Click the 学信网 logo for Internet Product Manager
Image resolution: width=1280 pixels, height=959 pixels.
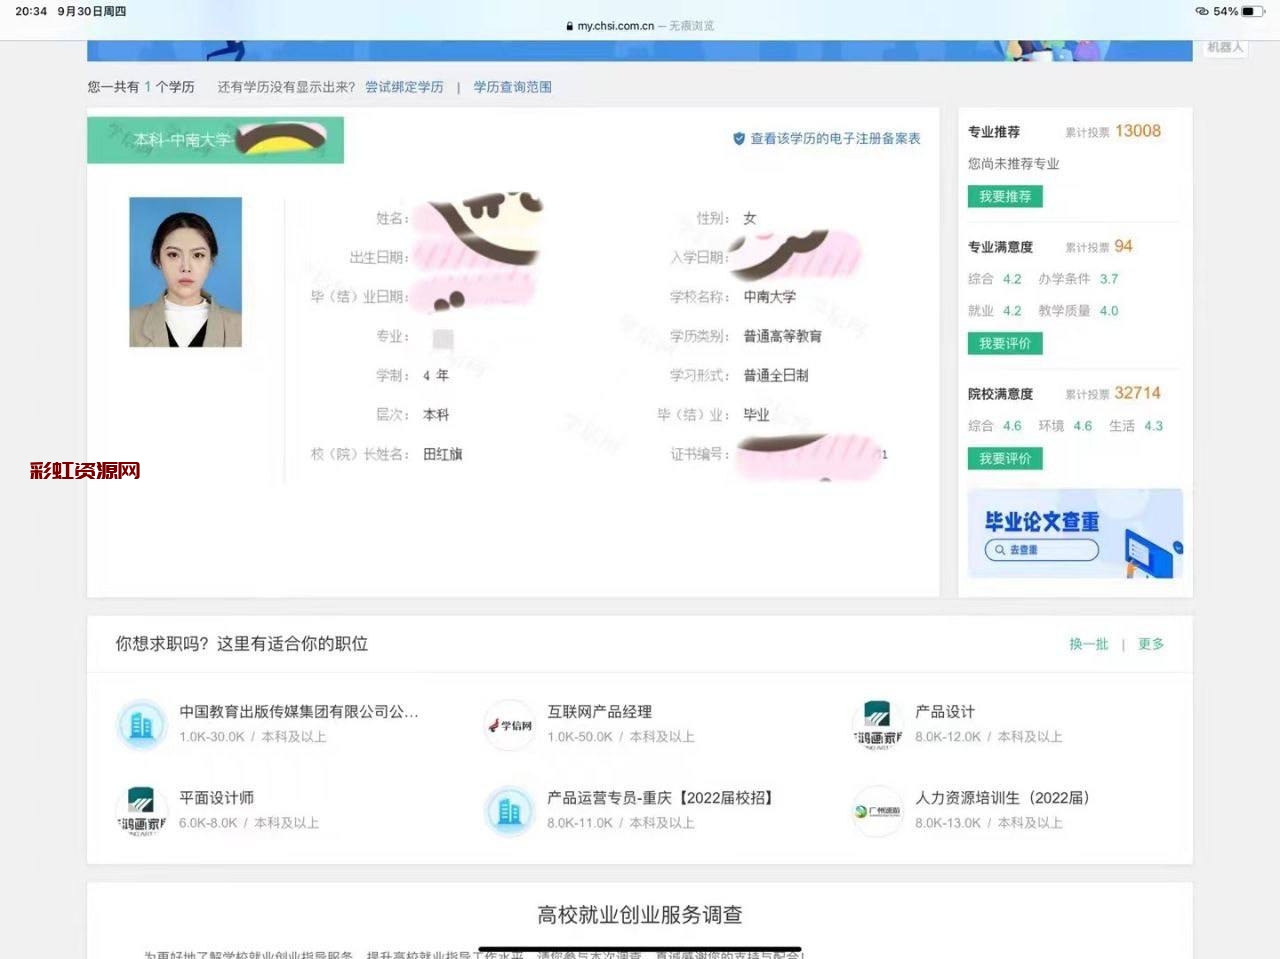(x=510, y=725)
